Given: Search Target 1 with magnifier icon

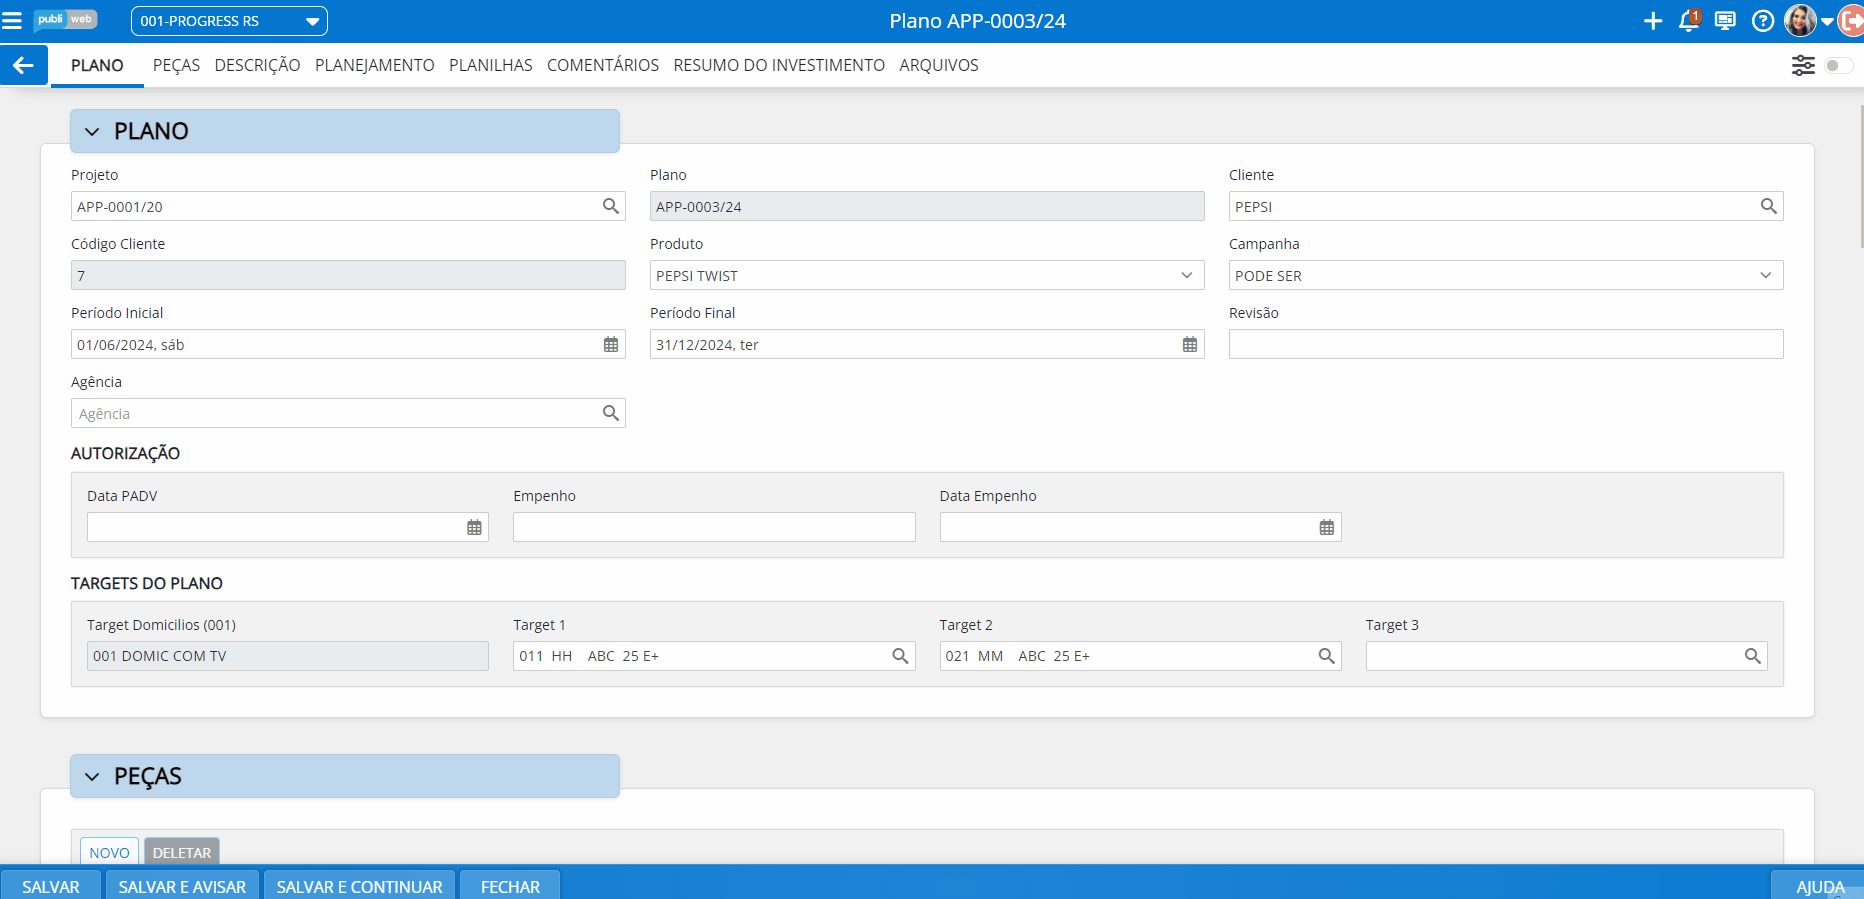Looking at the screenshot, I should coord(900,656).
